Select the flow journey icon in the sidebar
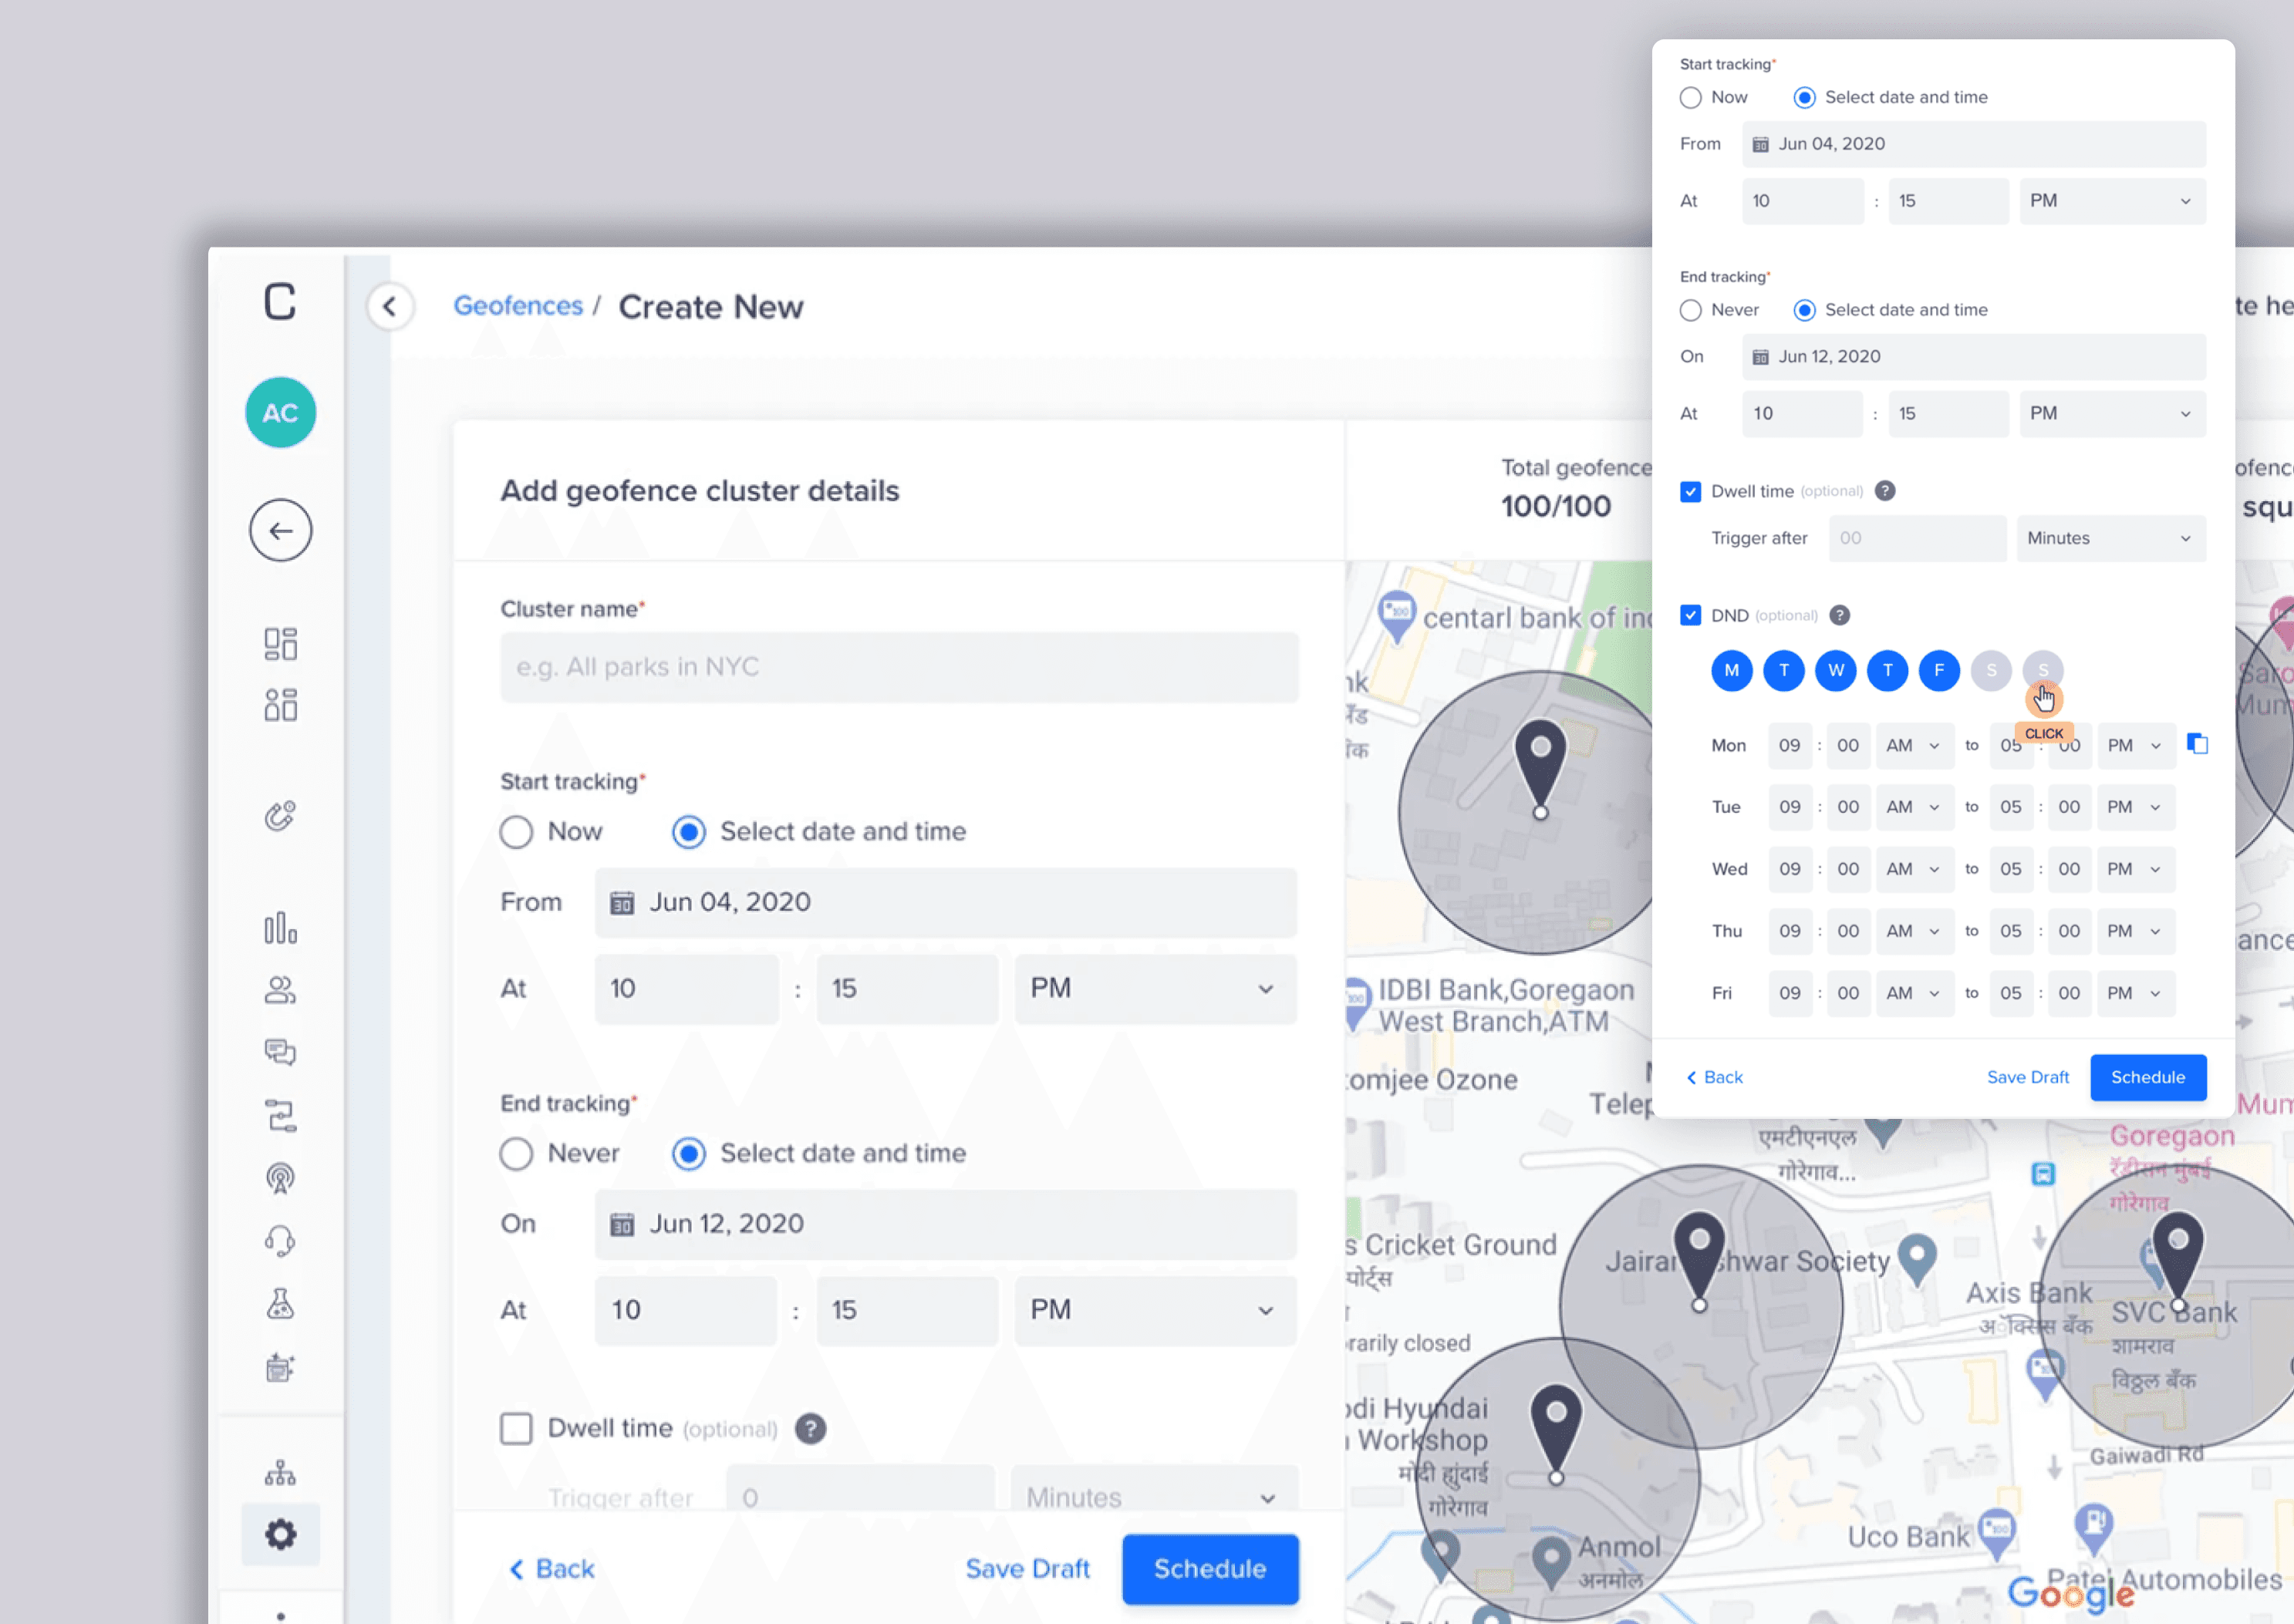 [x=280, y=1115]
